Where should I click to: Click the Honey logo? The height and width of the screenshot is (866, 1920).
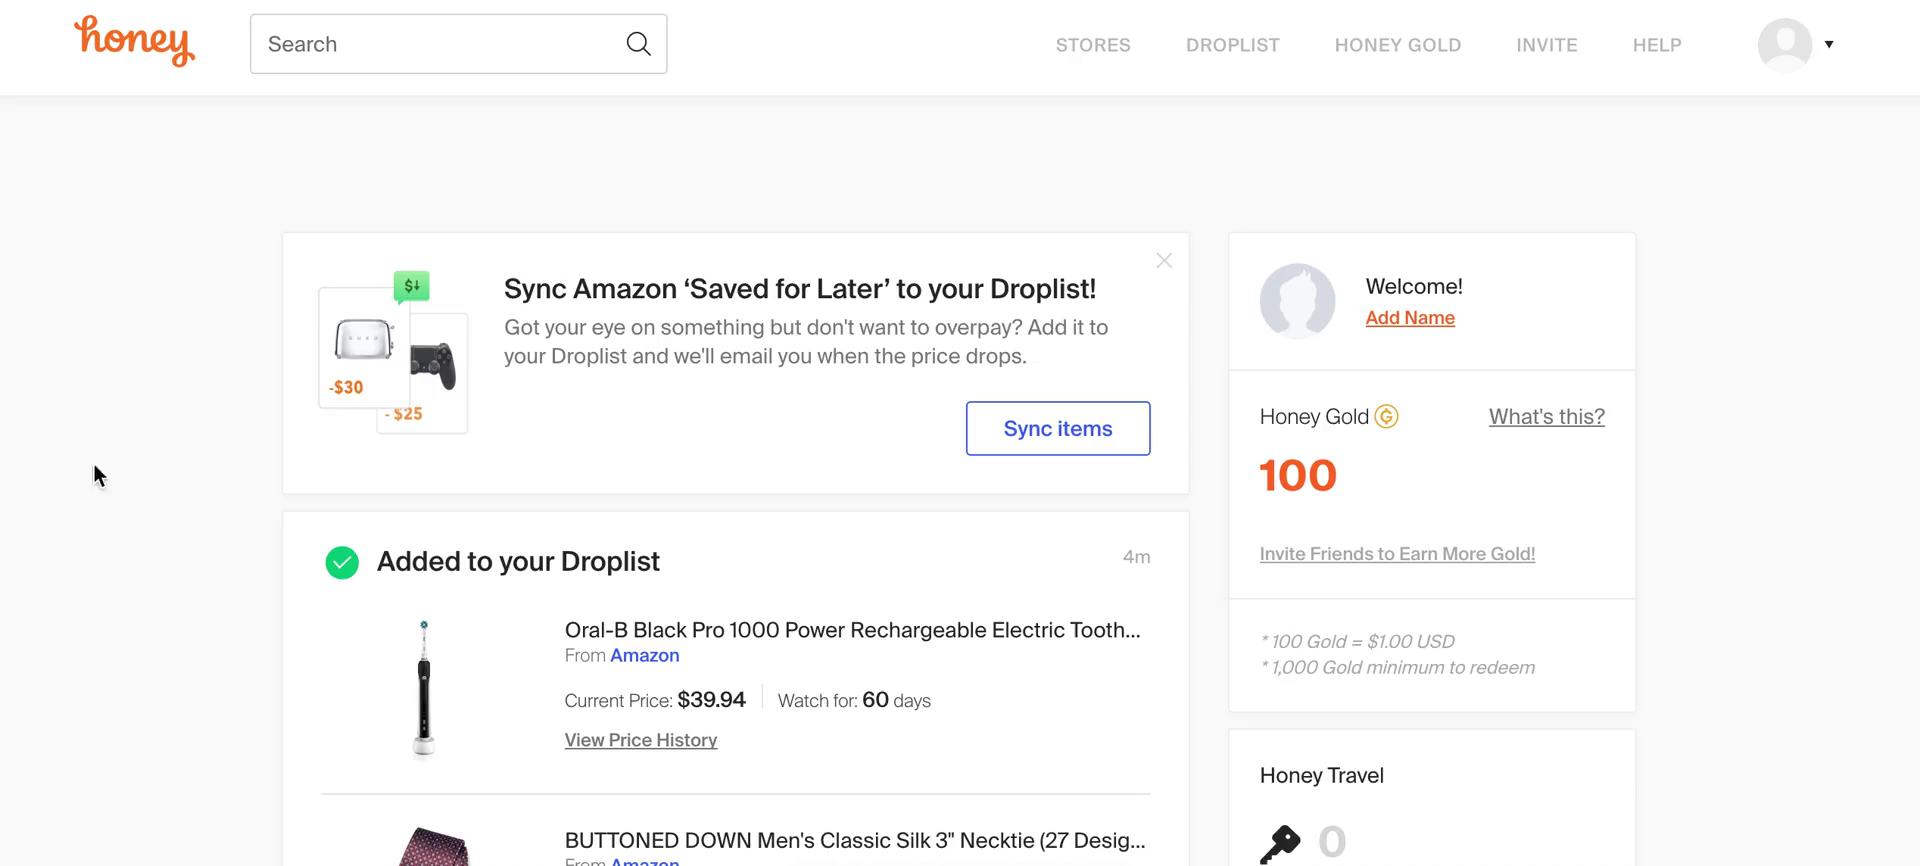pos(135,42)
